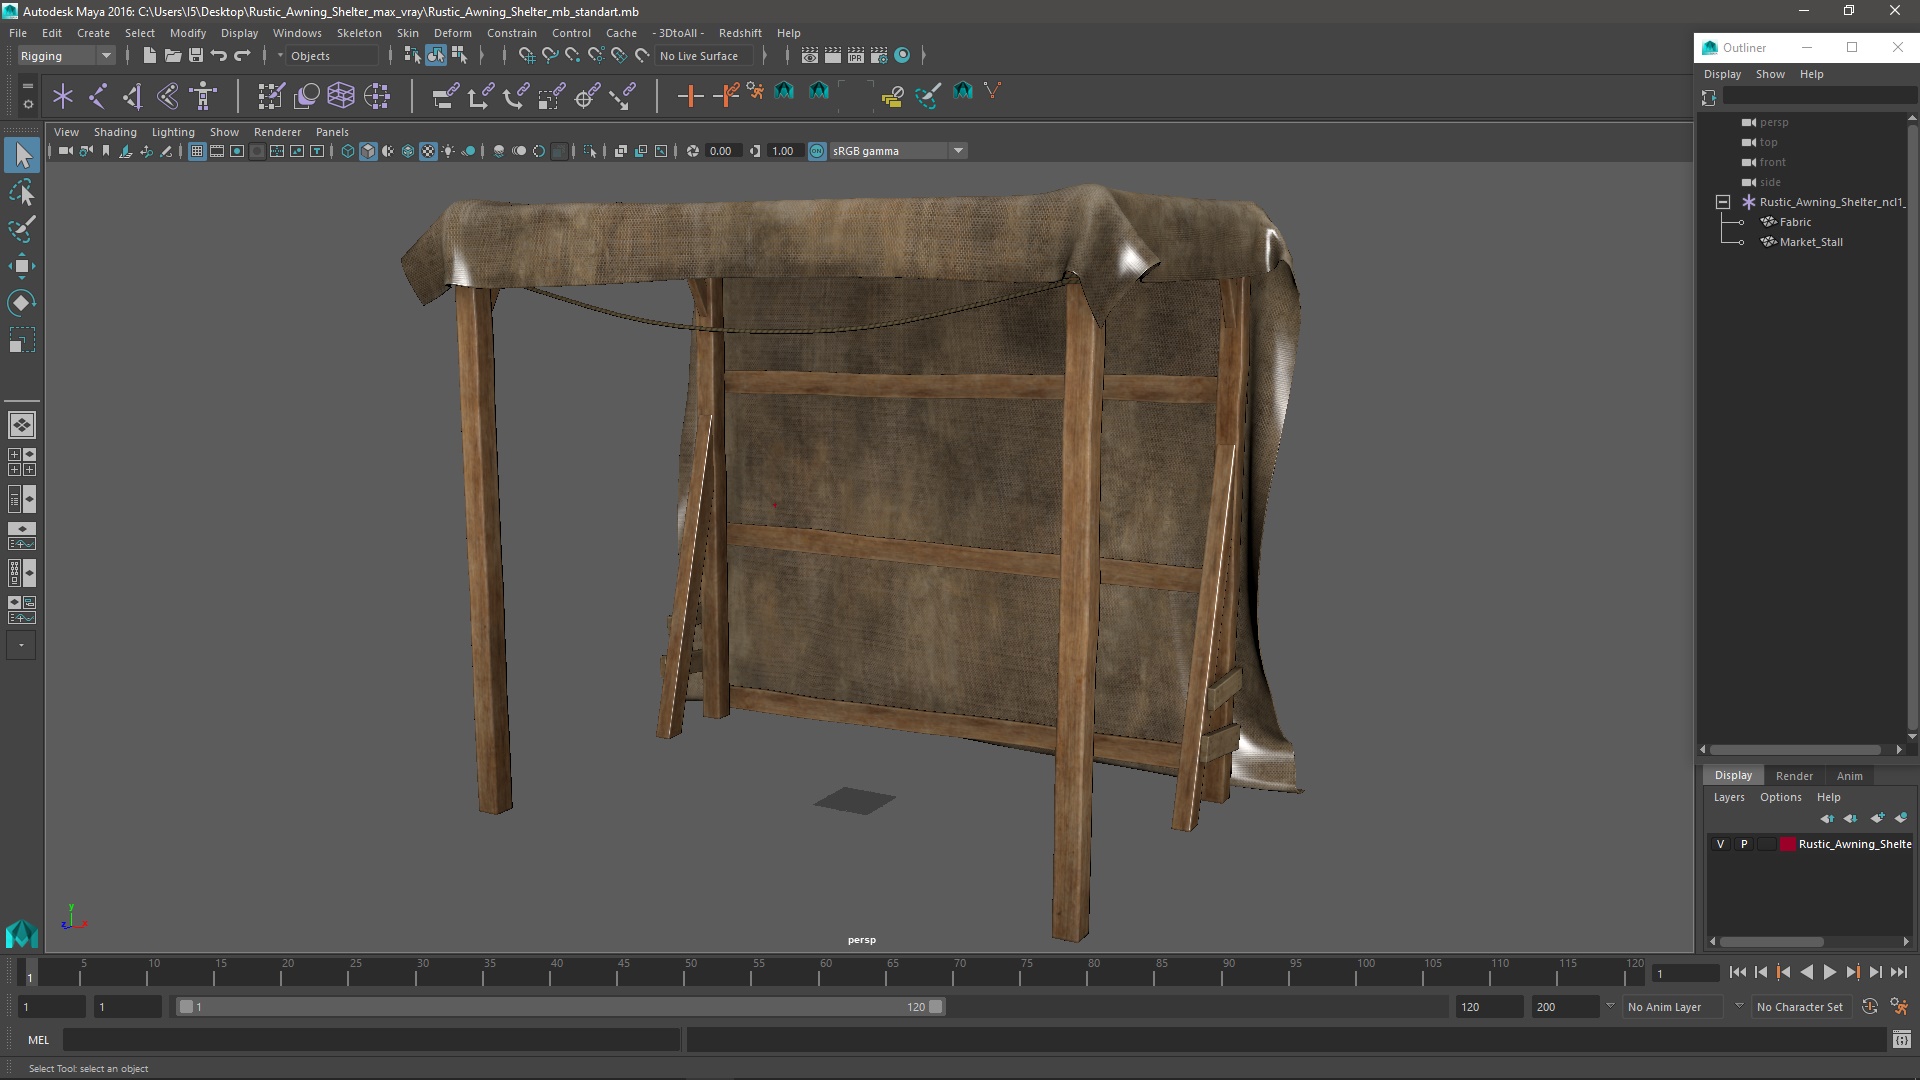Screen dimensions: 1920x1080
Task: Redo the last action
Action: (x=242, y=56)
